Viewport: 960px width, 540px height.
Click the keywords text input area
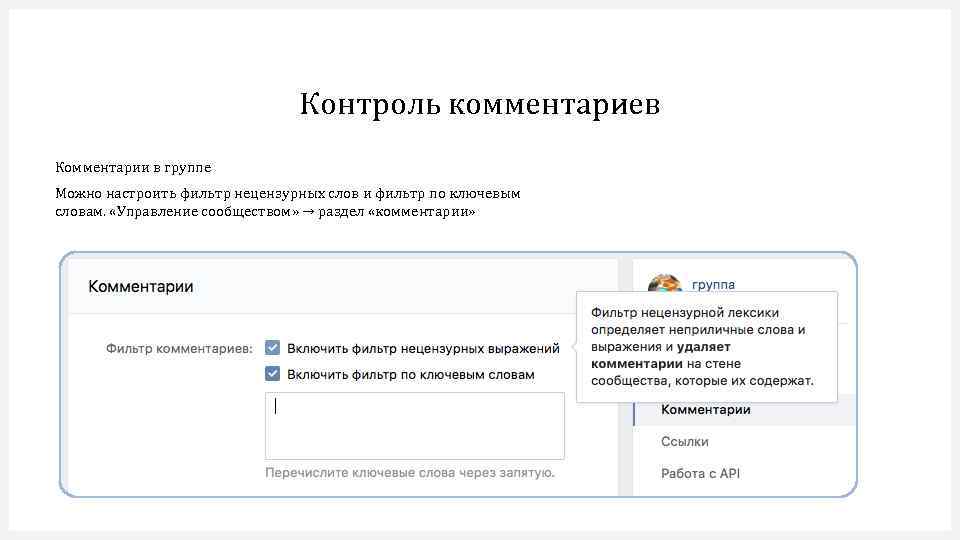(414, 426)
